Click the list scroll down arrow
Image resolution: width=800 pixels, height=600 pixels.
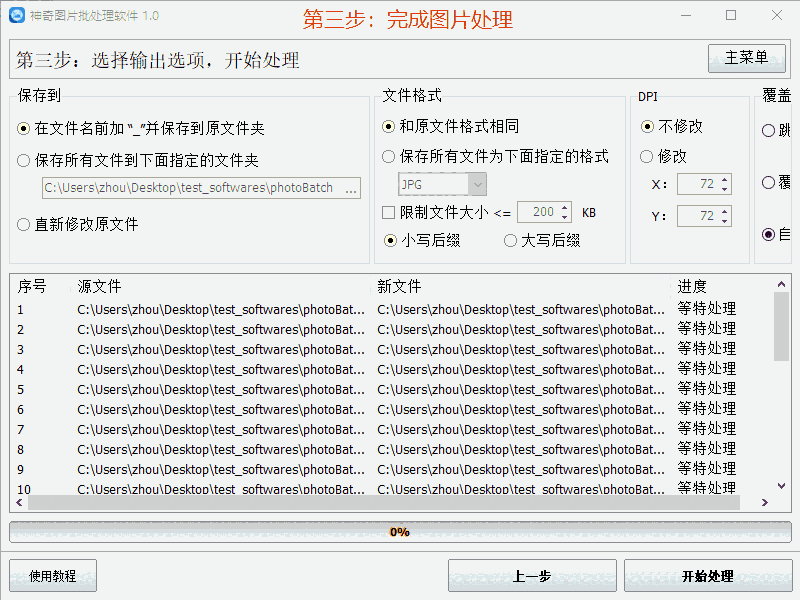(x=781, y=486)
